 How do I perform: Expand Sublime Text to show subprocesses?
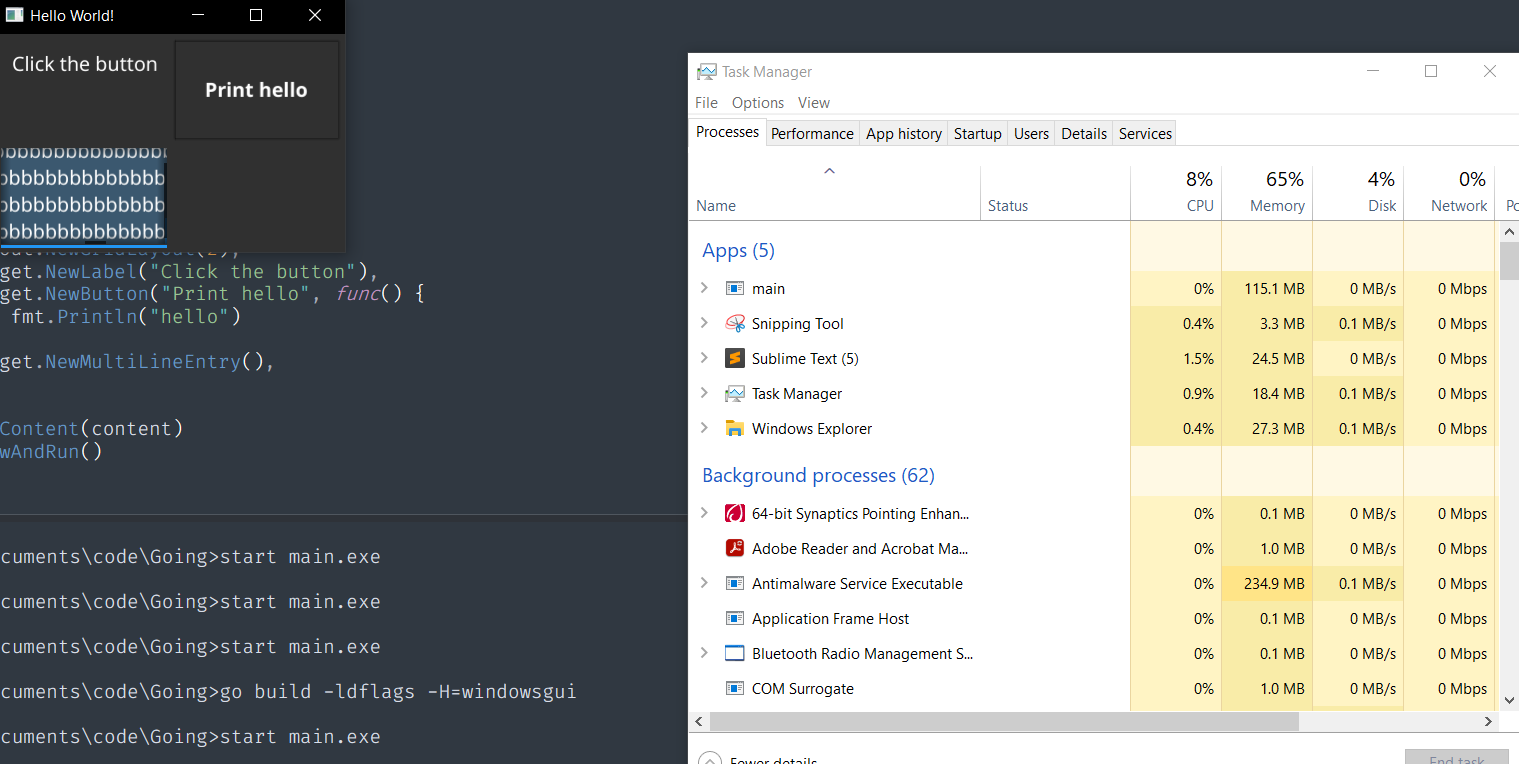pyautogui.click(x=705, y=358)
